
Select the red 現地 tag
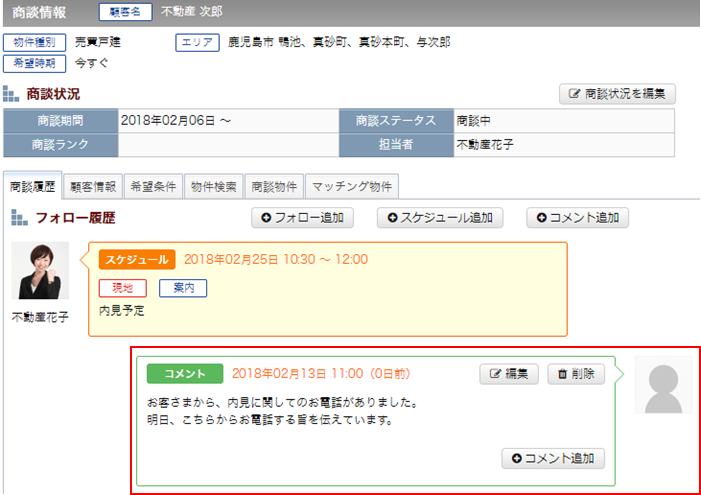122,287
